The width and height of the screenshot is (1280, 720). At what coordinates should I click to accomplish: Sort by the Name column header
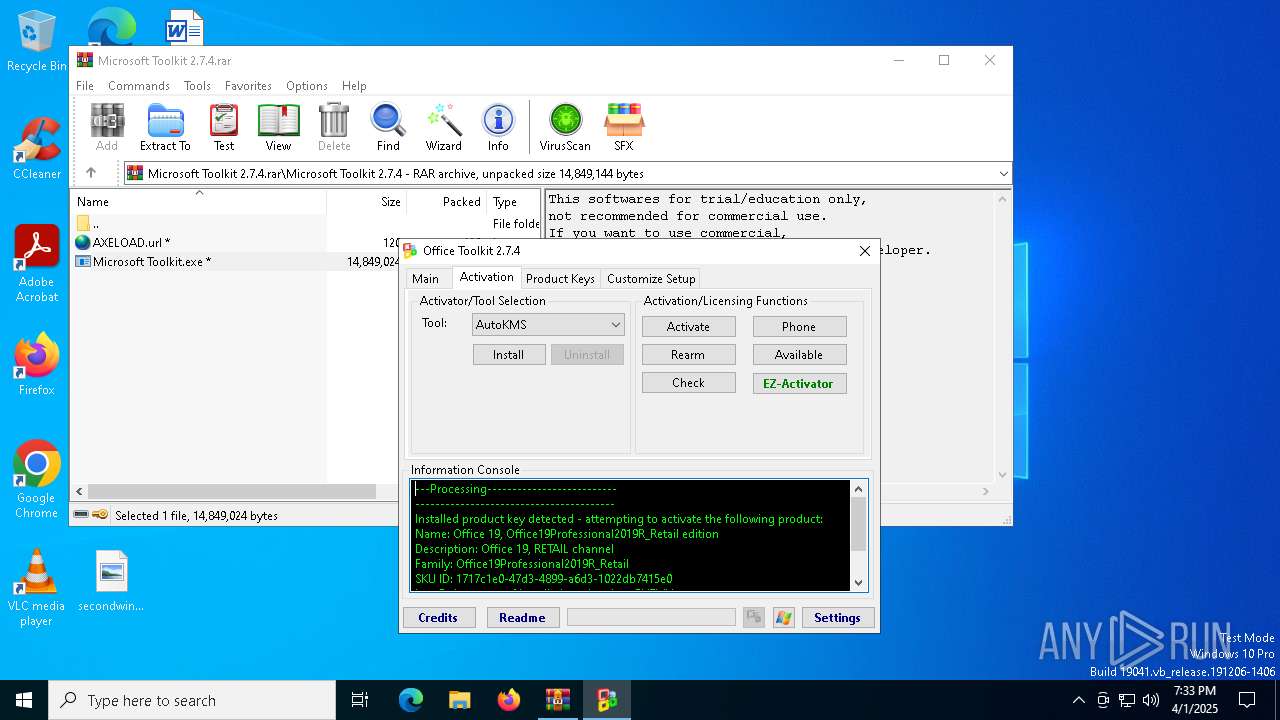click(199, 202)
